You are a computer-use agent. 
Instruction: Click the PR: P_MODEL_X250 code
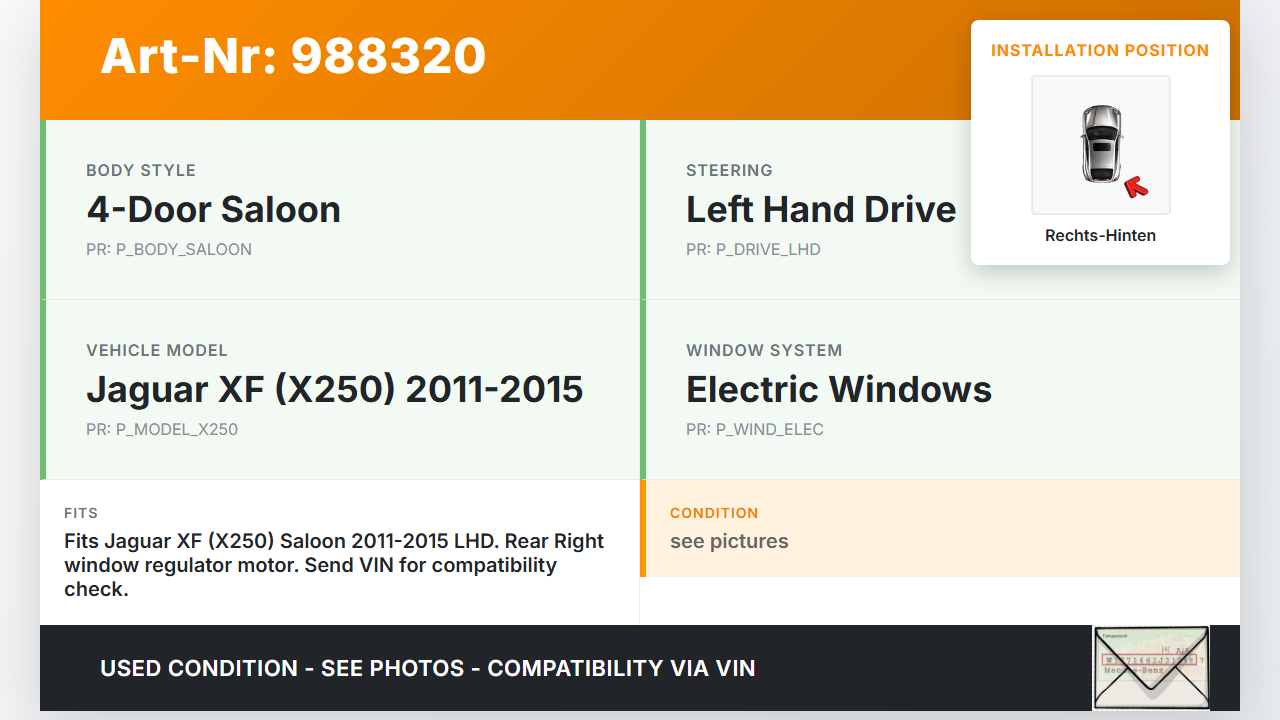[162, 429]
